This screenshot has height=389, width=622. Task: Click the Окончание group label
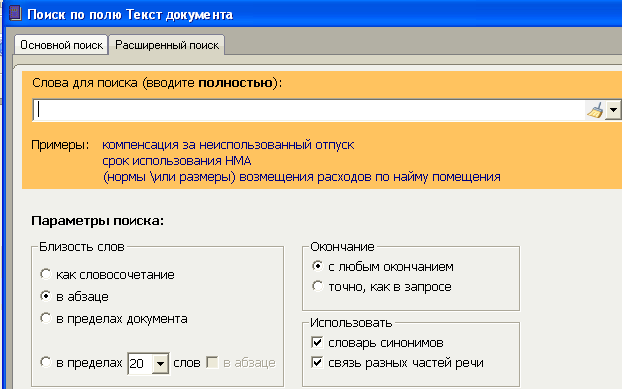pyautogui.click(x=342, y=247)
